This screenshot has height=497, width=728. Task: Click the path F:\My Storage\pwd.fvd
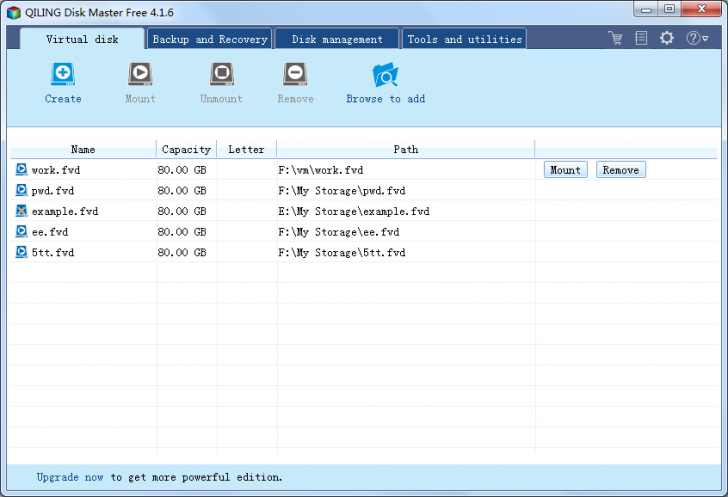[x=341, y=190]
